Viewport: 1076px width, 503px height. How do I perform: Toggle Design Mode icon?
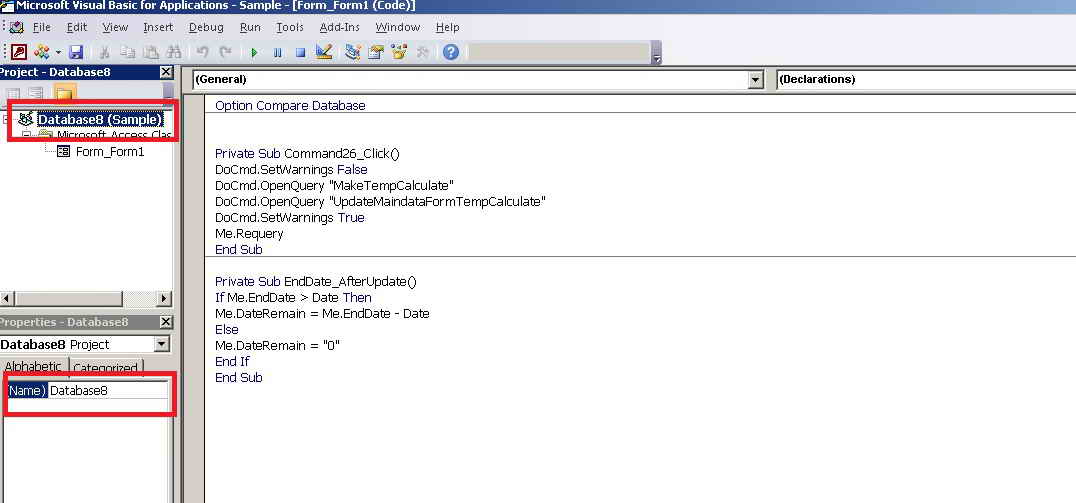(x=324, y=52)
